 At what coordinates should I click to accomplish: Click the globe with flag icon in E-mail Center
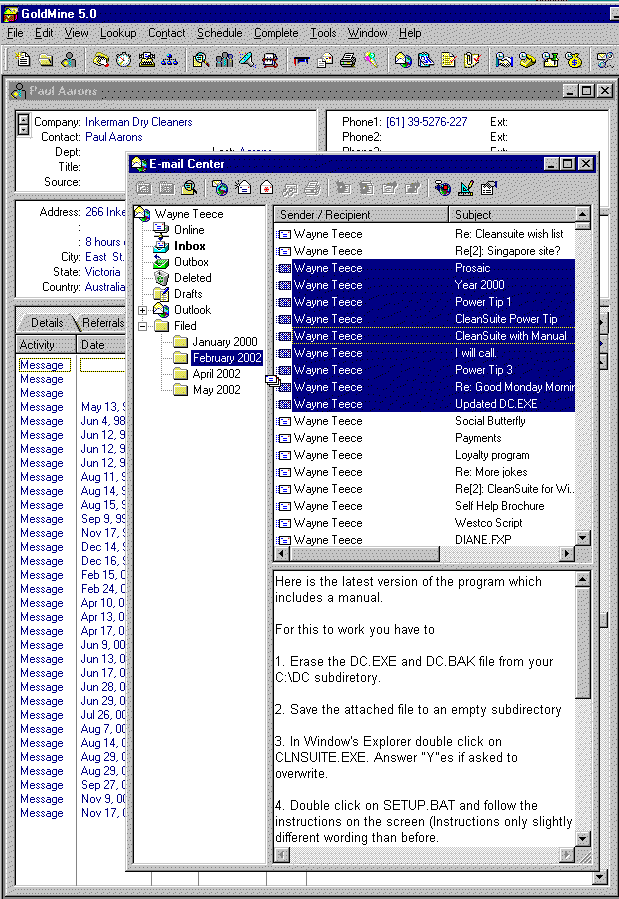442,187
